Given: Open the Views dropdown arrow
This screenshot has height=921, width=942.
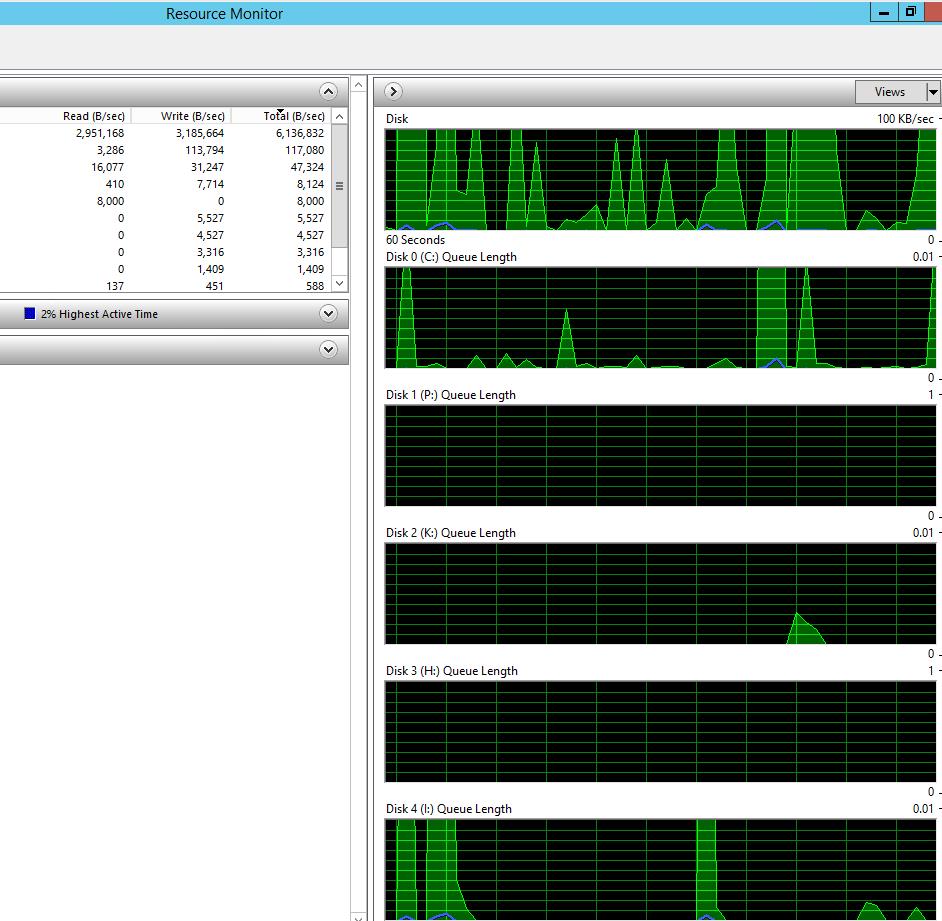Looking at the screenshot, I should pyautogui.click(x=933, y=92).
